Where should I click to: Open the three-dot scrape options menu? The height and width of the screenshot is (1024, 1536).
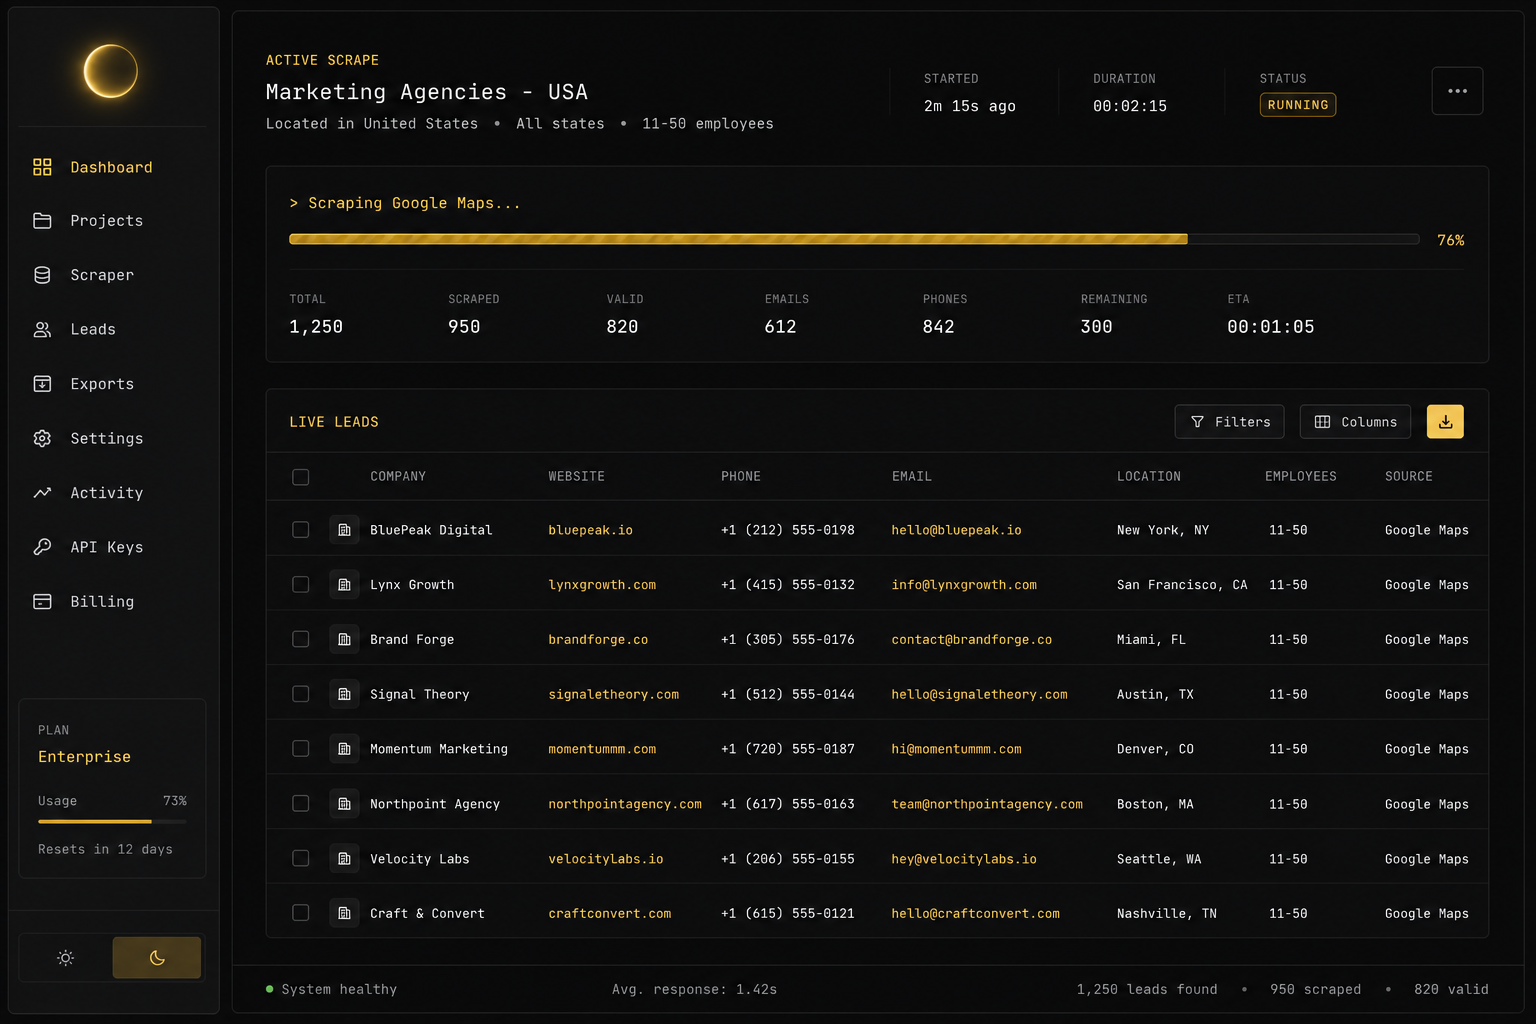[x=1457, y=91]
